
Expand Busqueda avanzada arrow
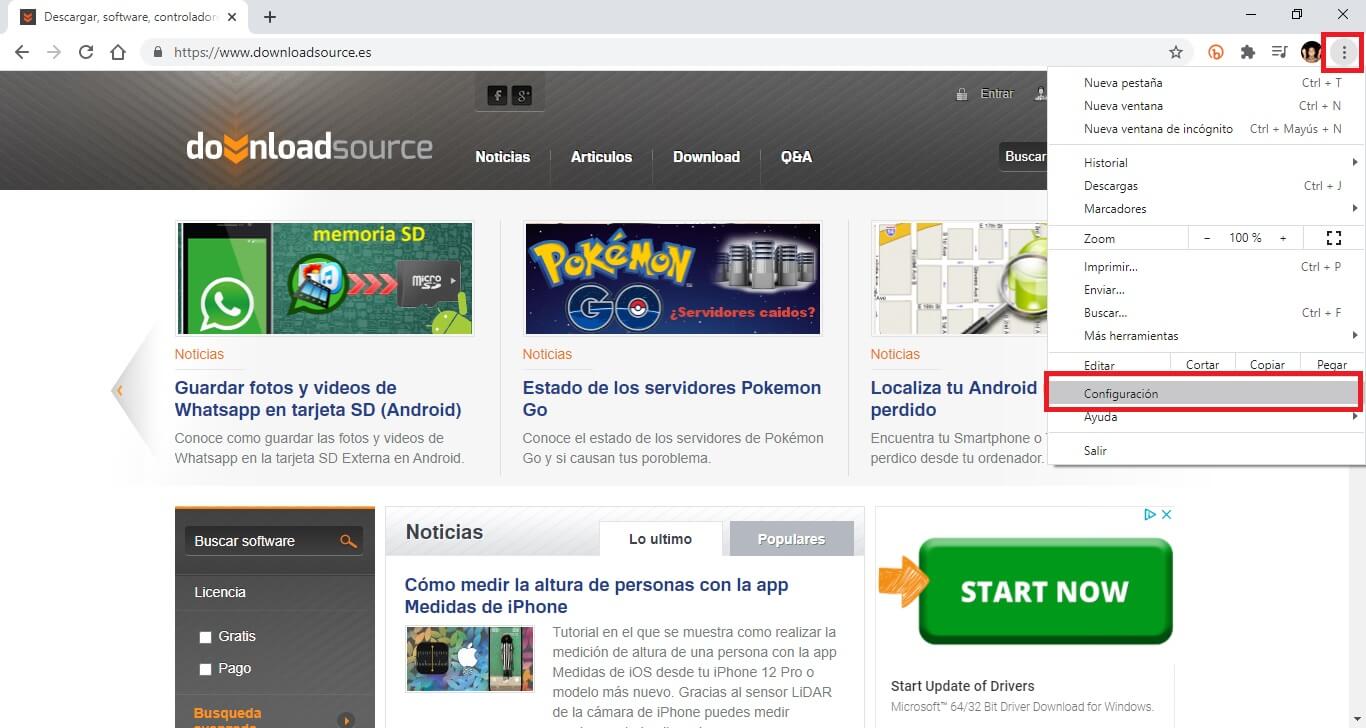[x=346, y=720]
